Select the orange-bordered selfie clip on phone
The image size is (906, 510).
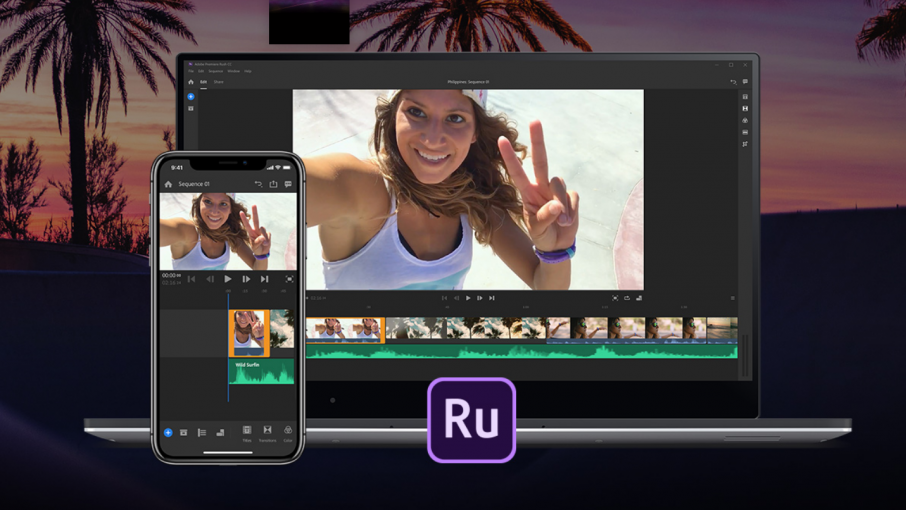click(x=249, y=333)
